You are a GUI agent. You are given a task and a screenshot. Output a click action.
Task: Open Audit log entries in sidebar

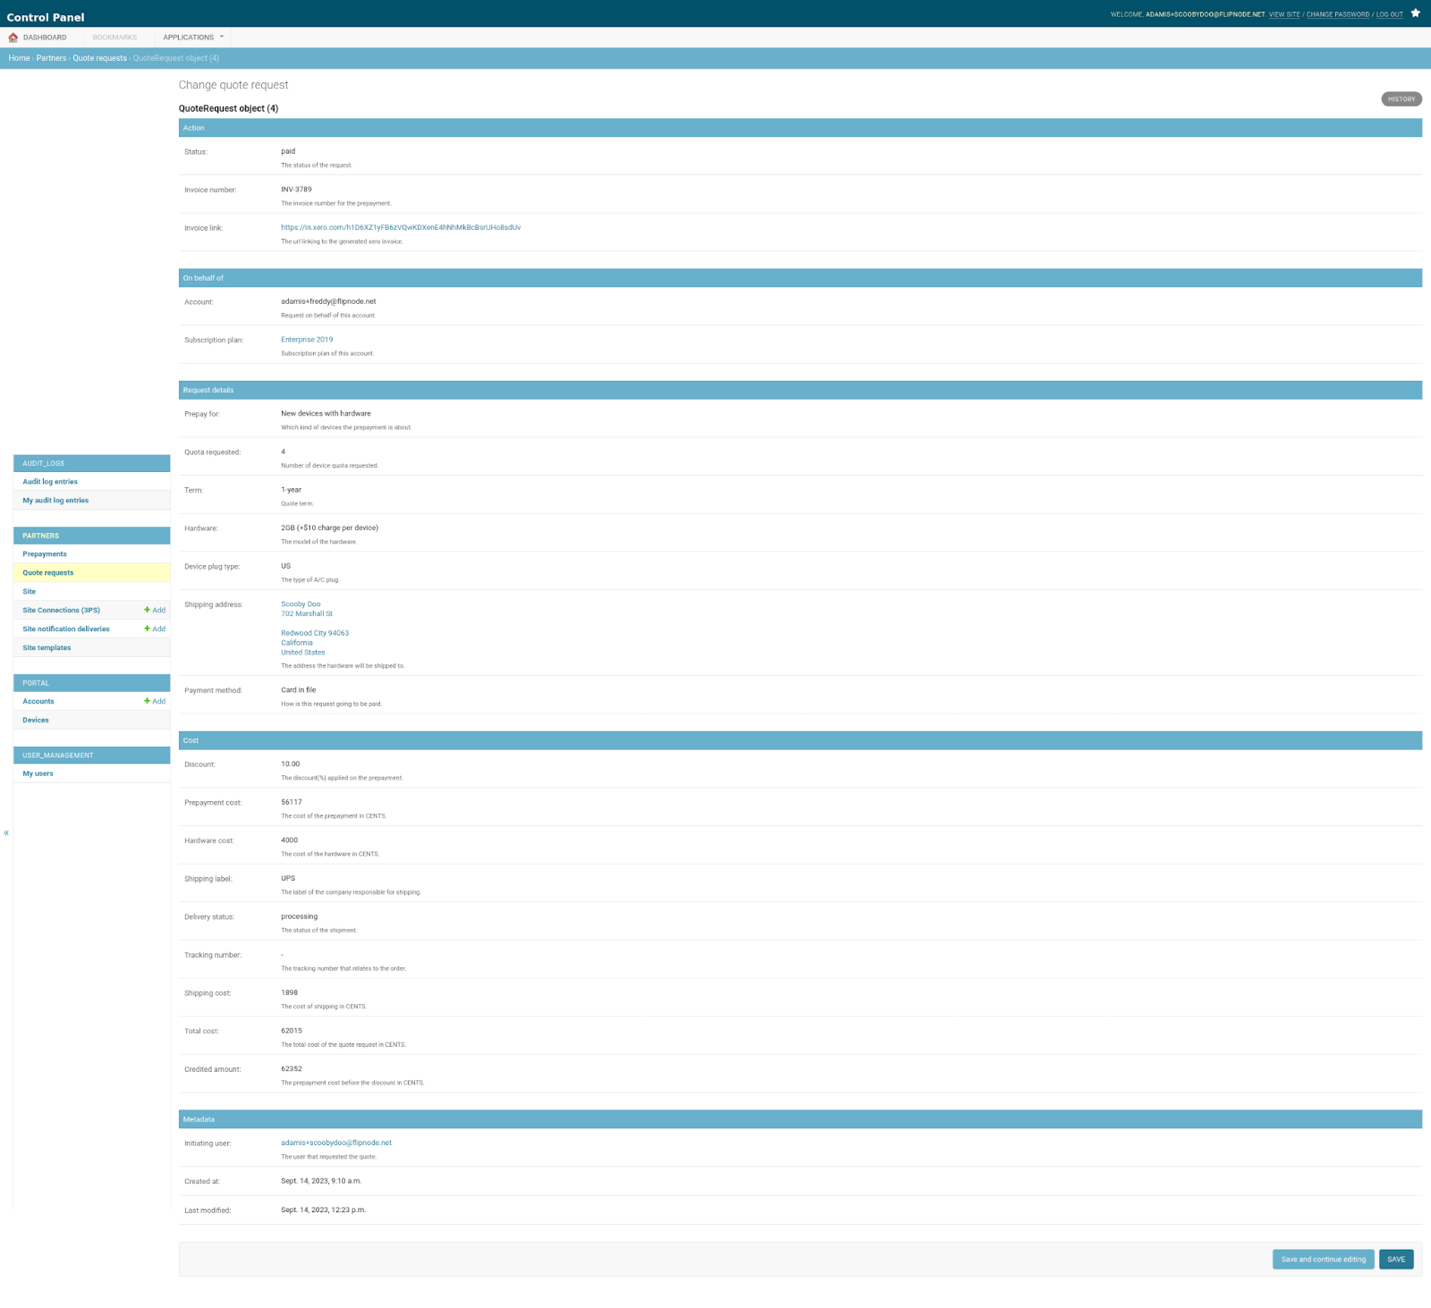[50, 482]
